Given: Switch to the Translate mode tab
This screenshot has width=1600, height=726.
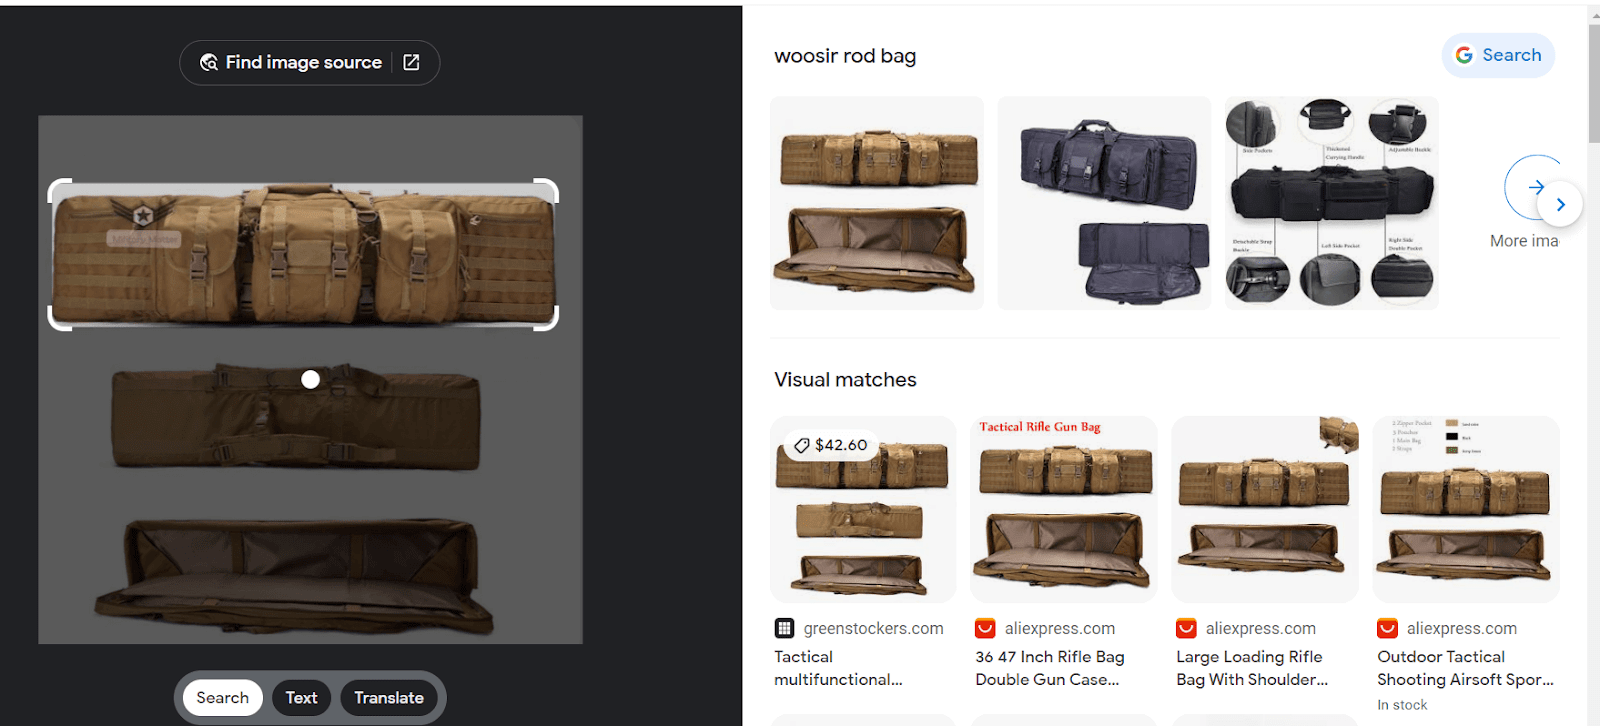Looking at the screenshot, I should point(389,698).
